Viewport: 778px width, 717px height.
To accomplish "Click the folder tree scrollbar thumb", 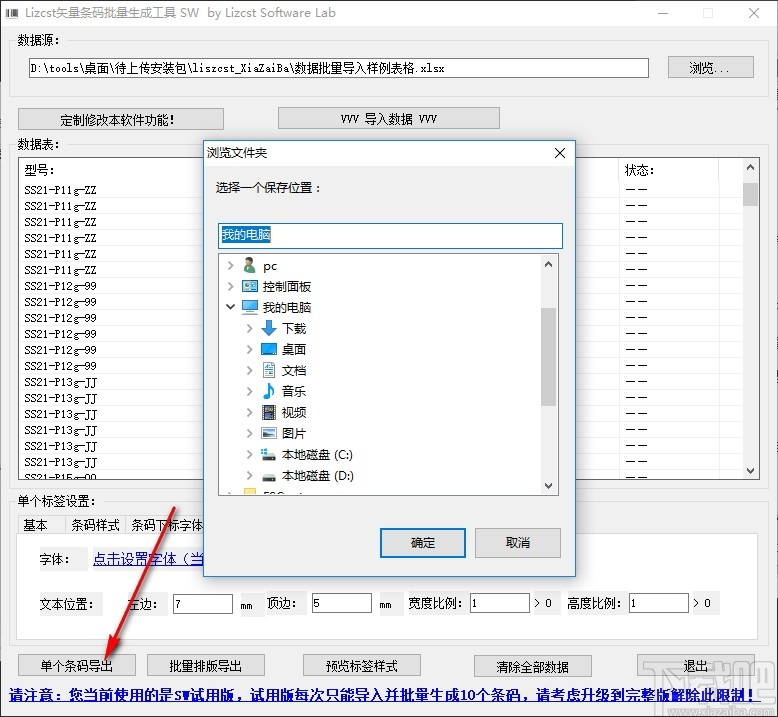I will (x=548, y=357).
